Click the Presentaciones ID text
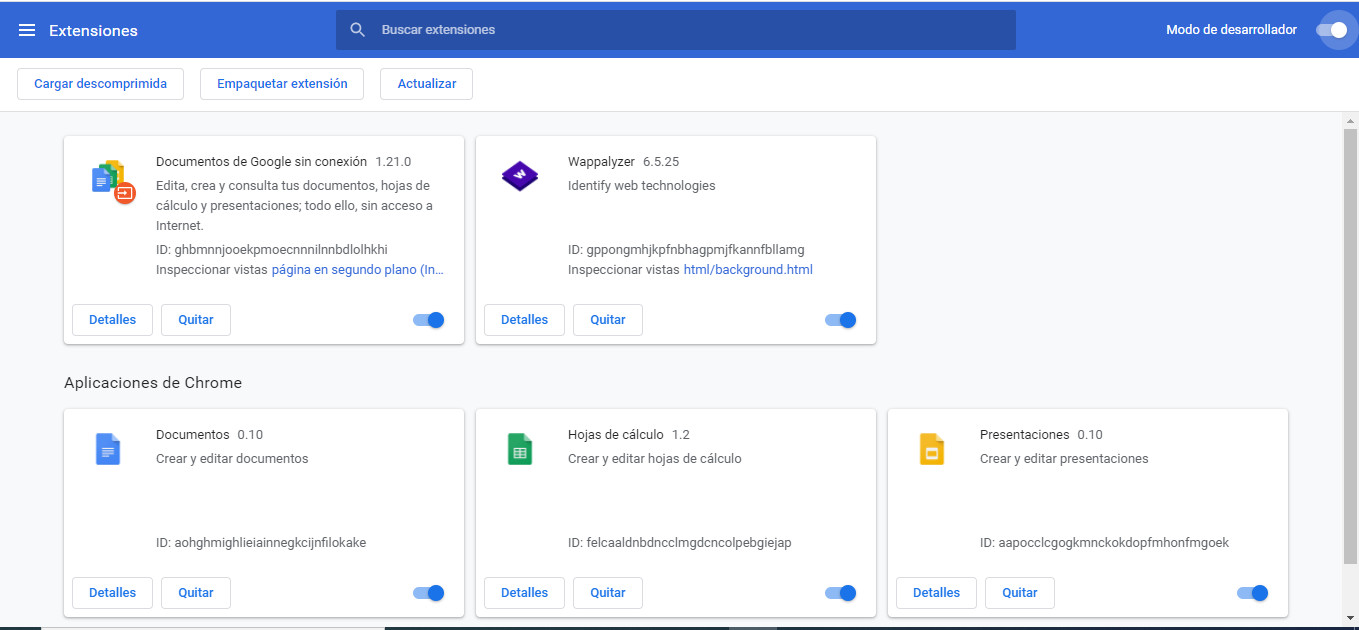Image resolution: width=1359 pixels, height=630 pixels. pyautogui.click(x=1104, y=543)
